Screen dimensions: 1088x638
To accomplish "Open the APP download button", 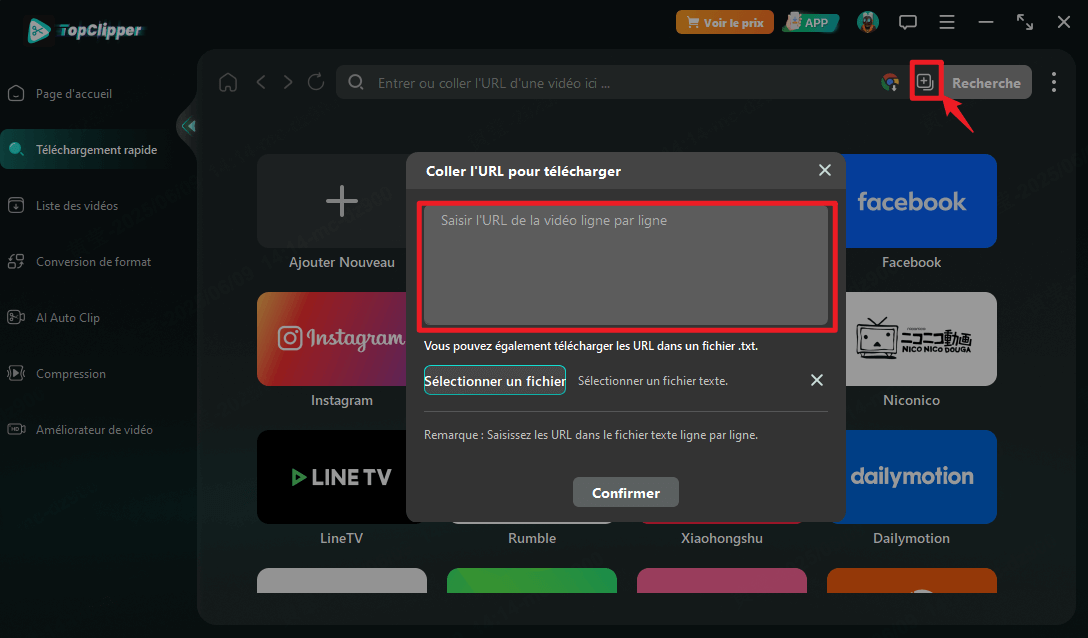I will point(810,22).
